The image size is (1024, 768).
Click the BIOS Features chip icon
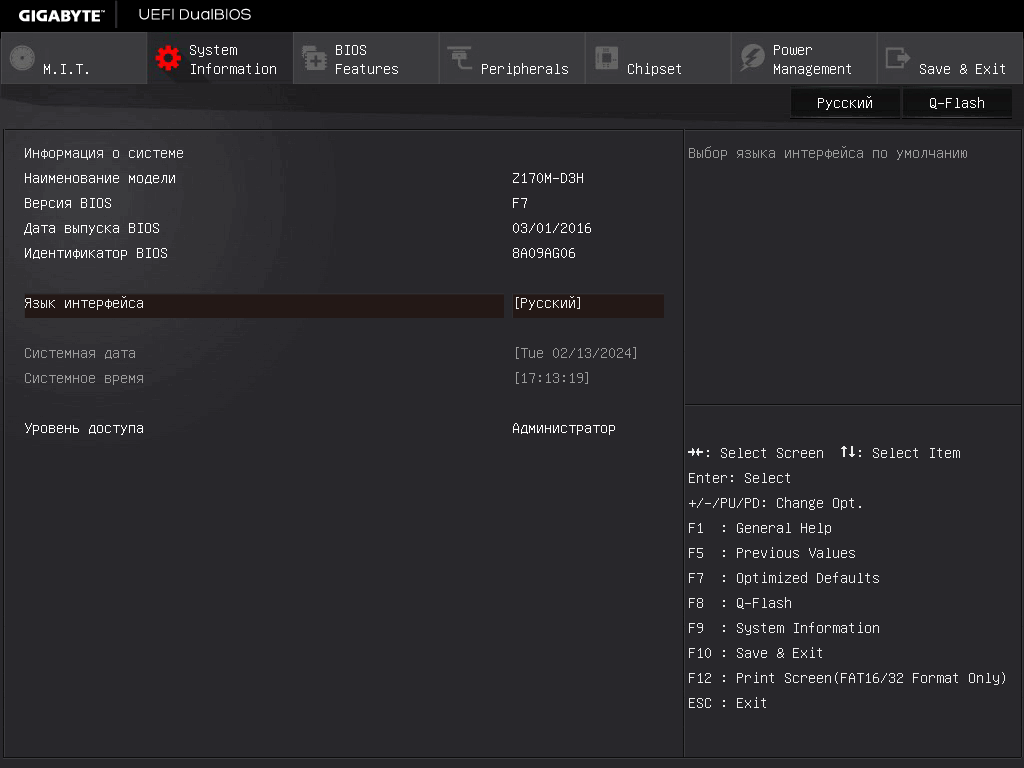point(314,58)
